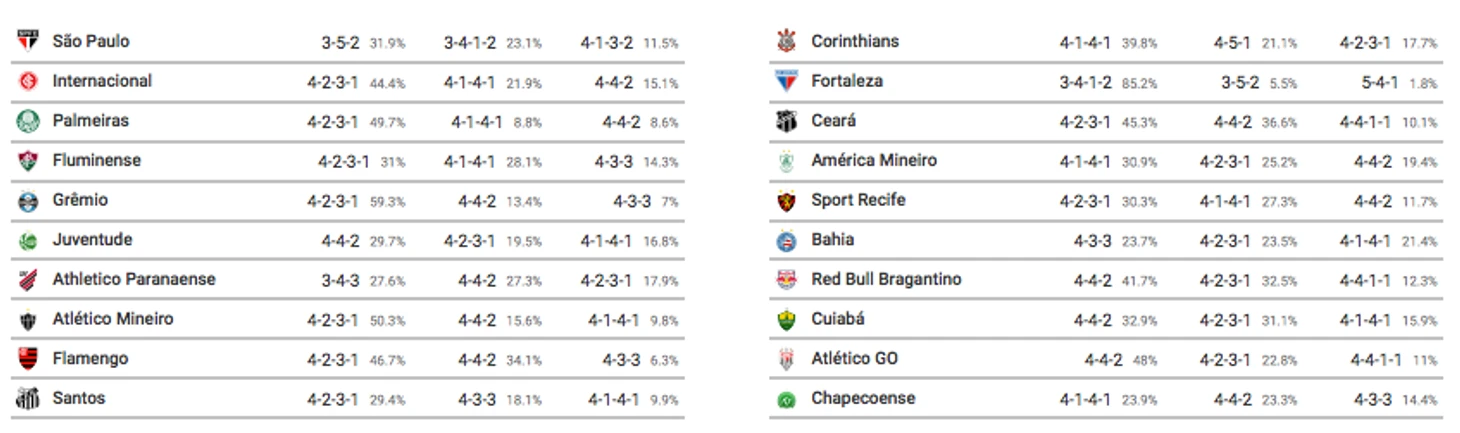Viewport: 1460px width, 433px height.
Task: Click the Cuiabá club crest
Action: pyautogui.click(x=787, y=320)
